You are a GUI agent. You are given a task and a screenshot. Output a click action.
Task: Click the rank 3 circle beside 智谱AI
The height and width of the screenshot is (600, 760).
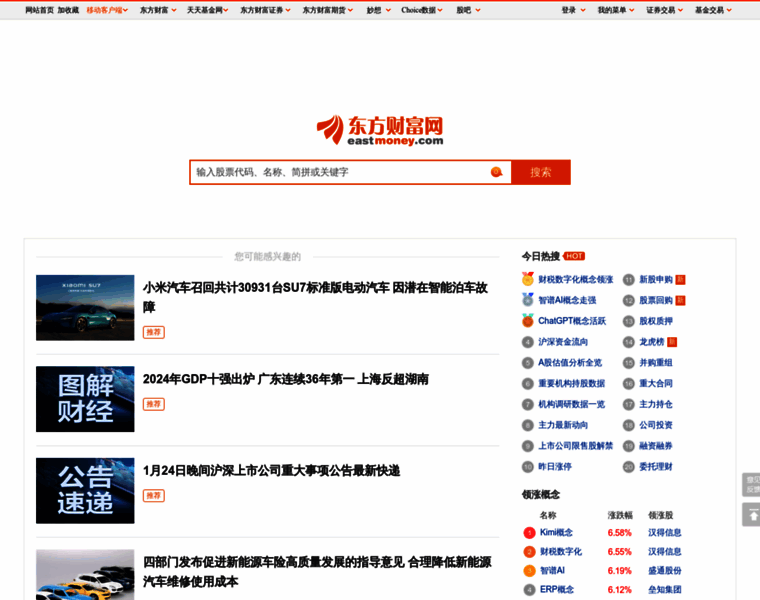[x=529, y=571]
